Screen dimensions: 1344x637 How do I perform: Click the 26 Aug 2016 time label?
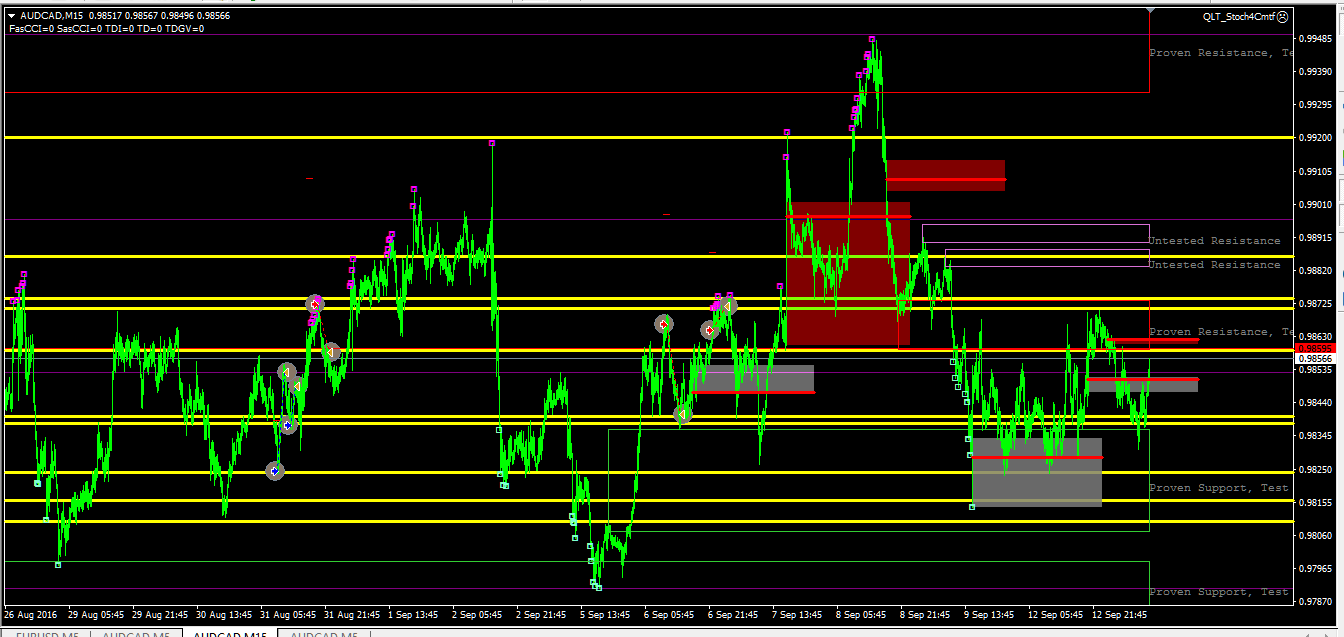point(31,614)
